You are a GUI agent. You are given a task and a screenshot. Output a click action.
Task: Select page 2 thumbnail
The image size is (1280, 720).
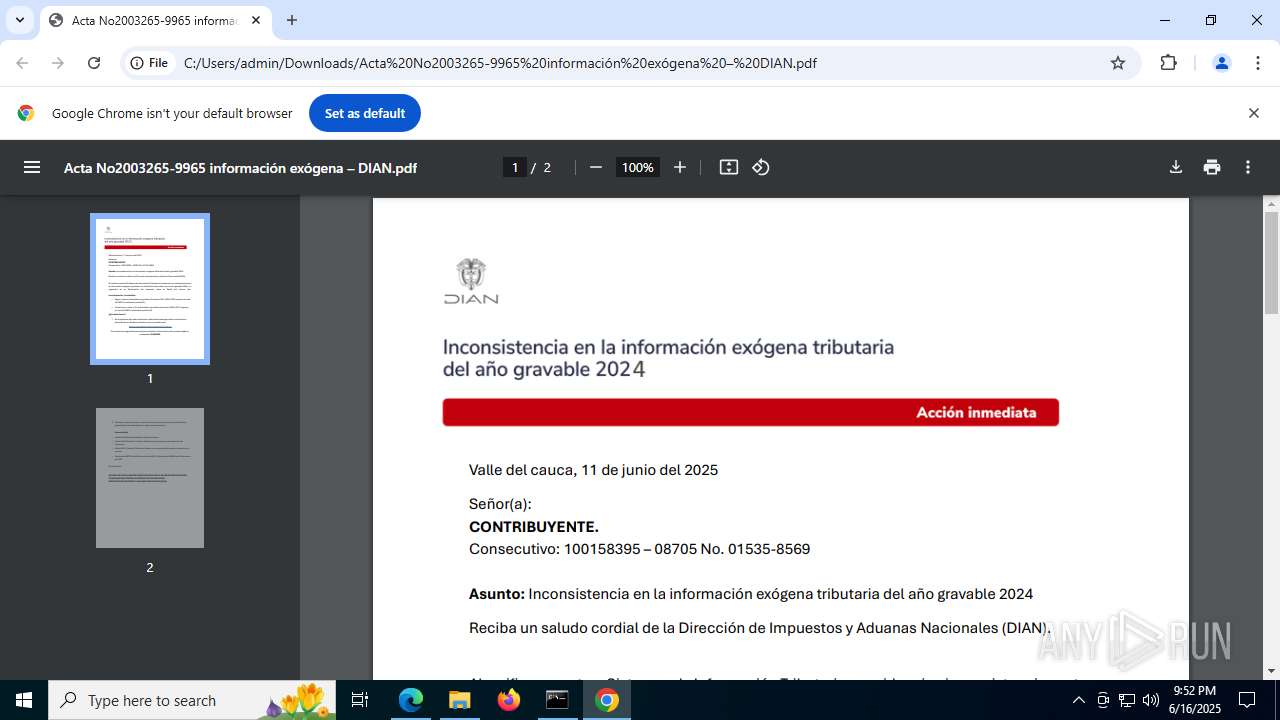tap(150, 478)
